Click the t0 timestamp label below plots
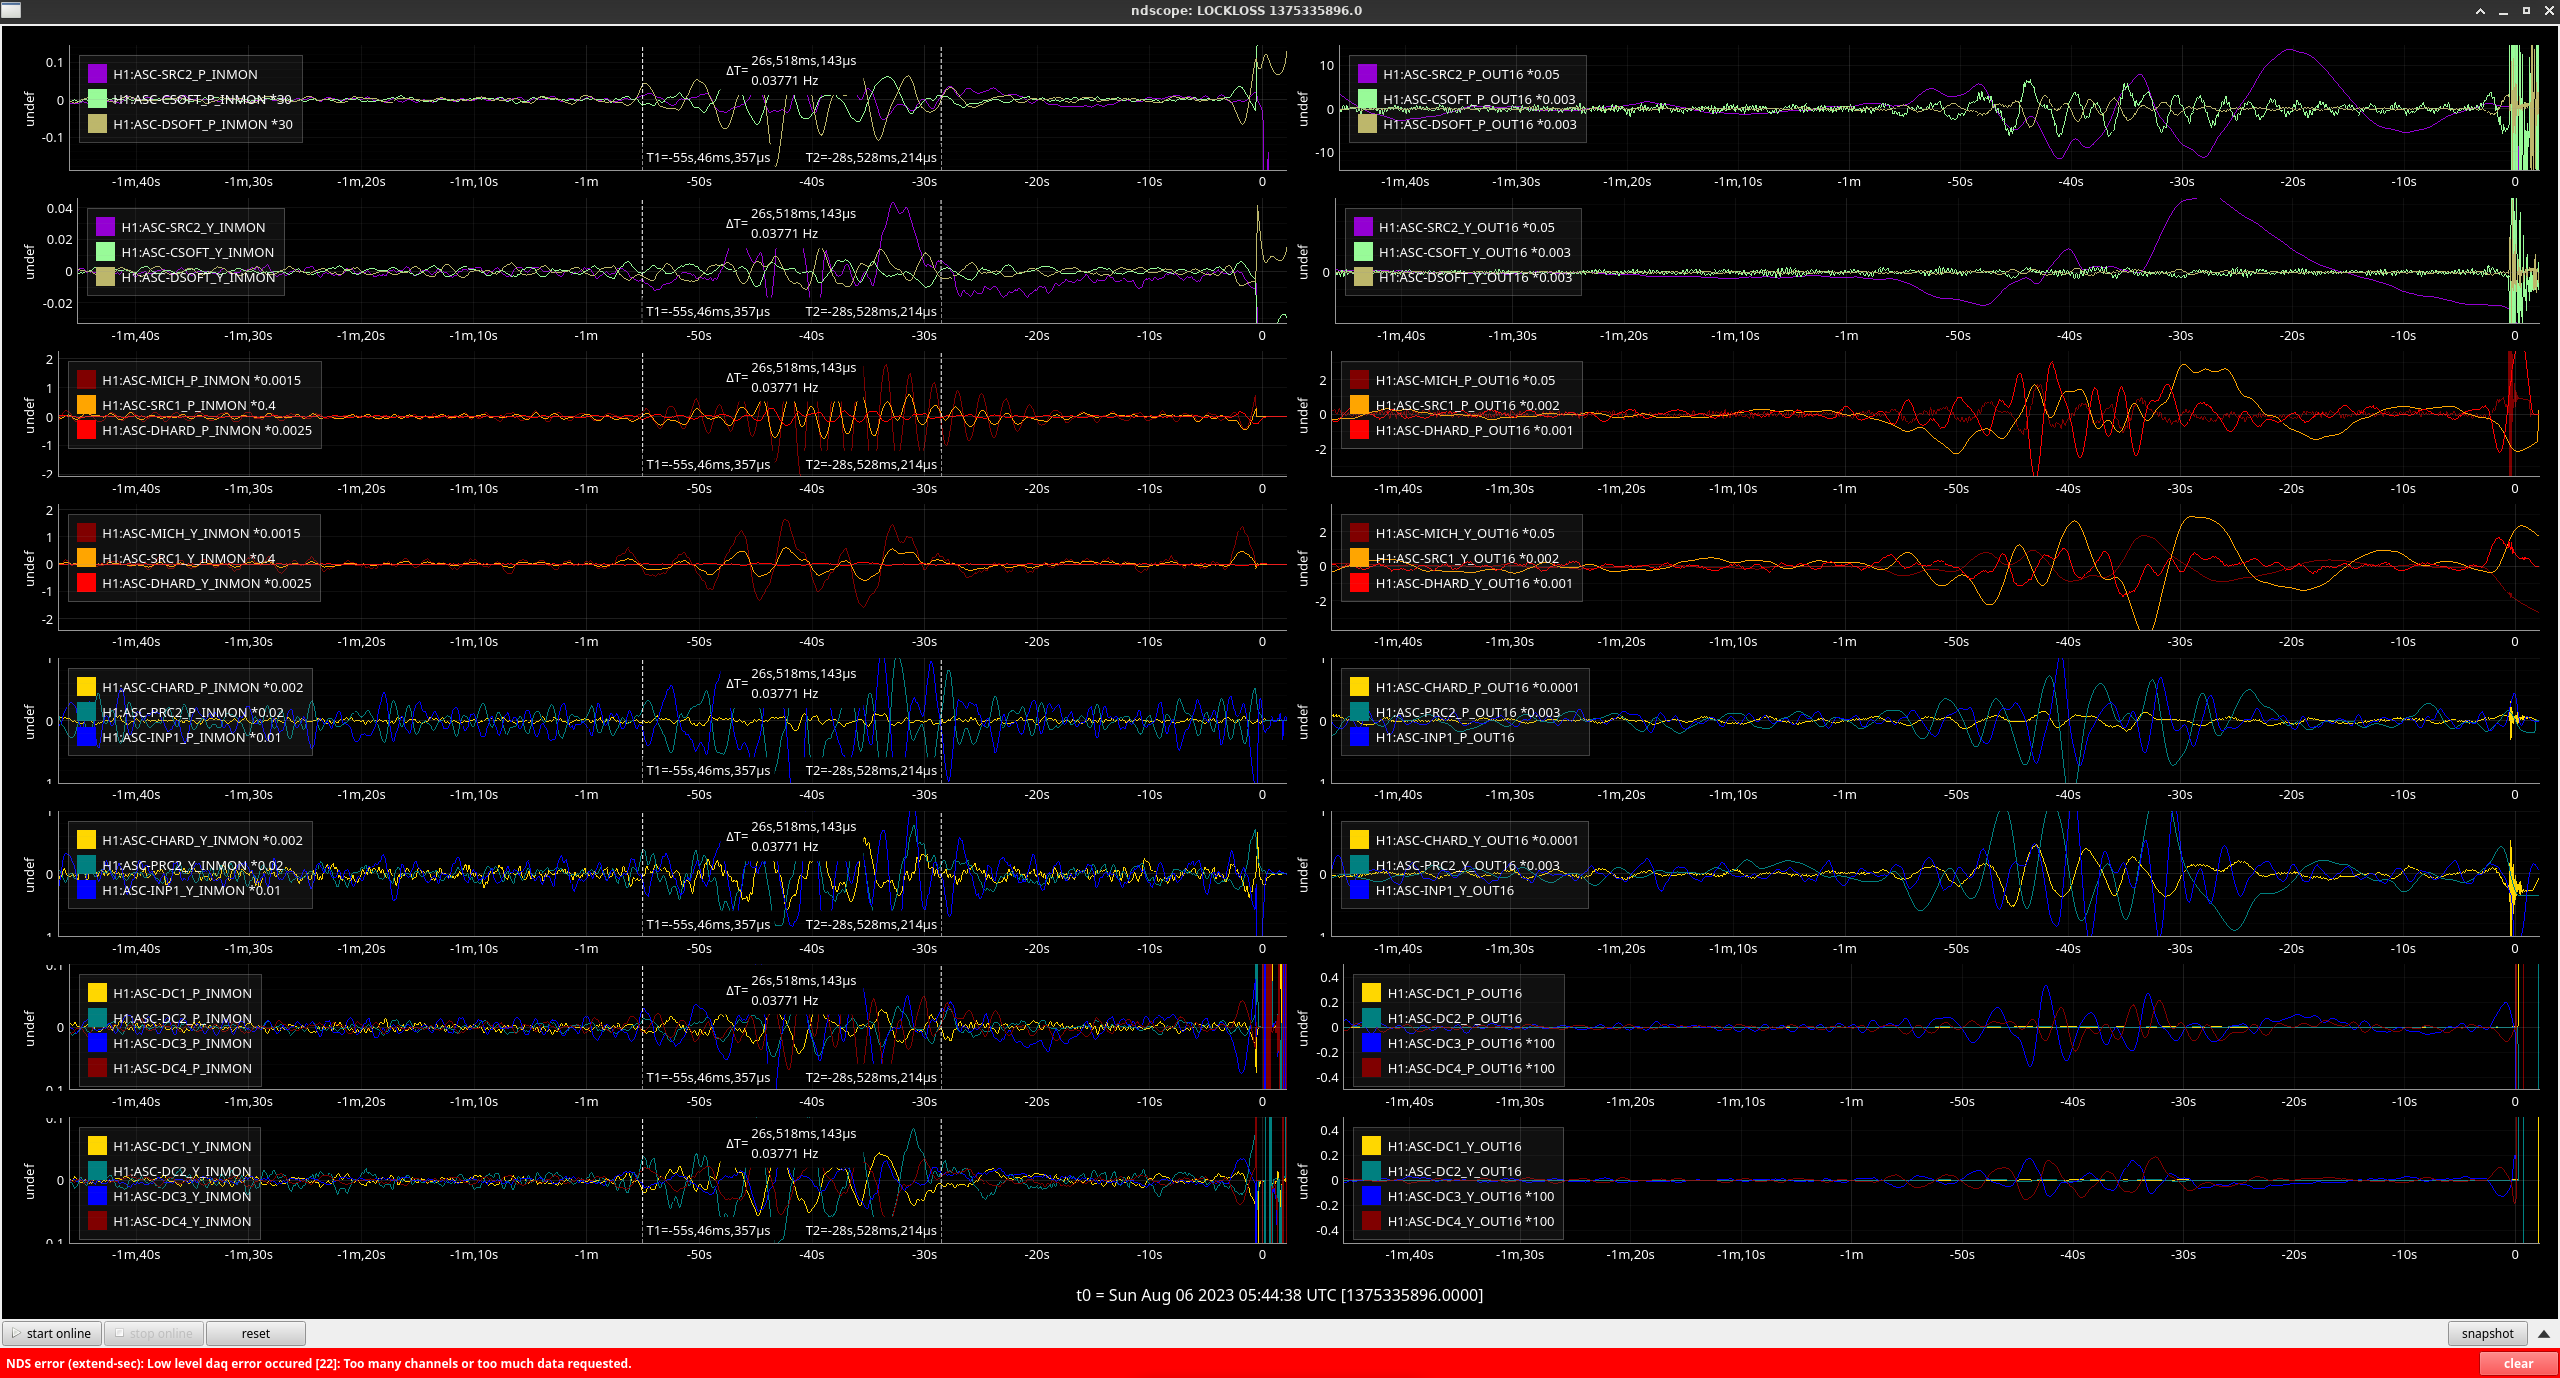The height and width of the screenshot is (1378, 2560). (1279, 1295)
